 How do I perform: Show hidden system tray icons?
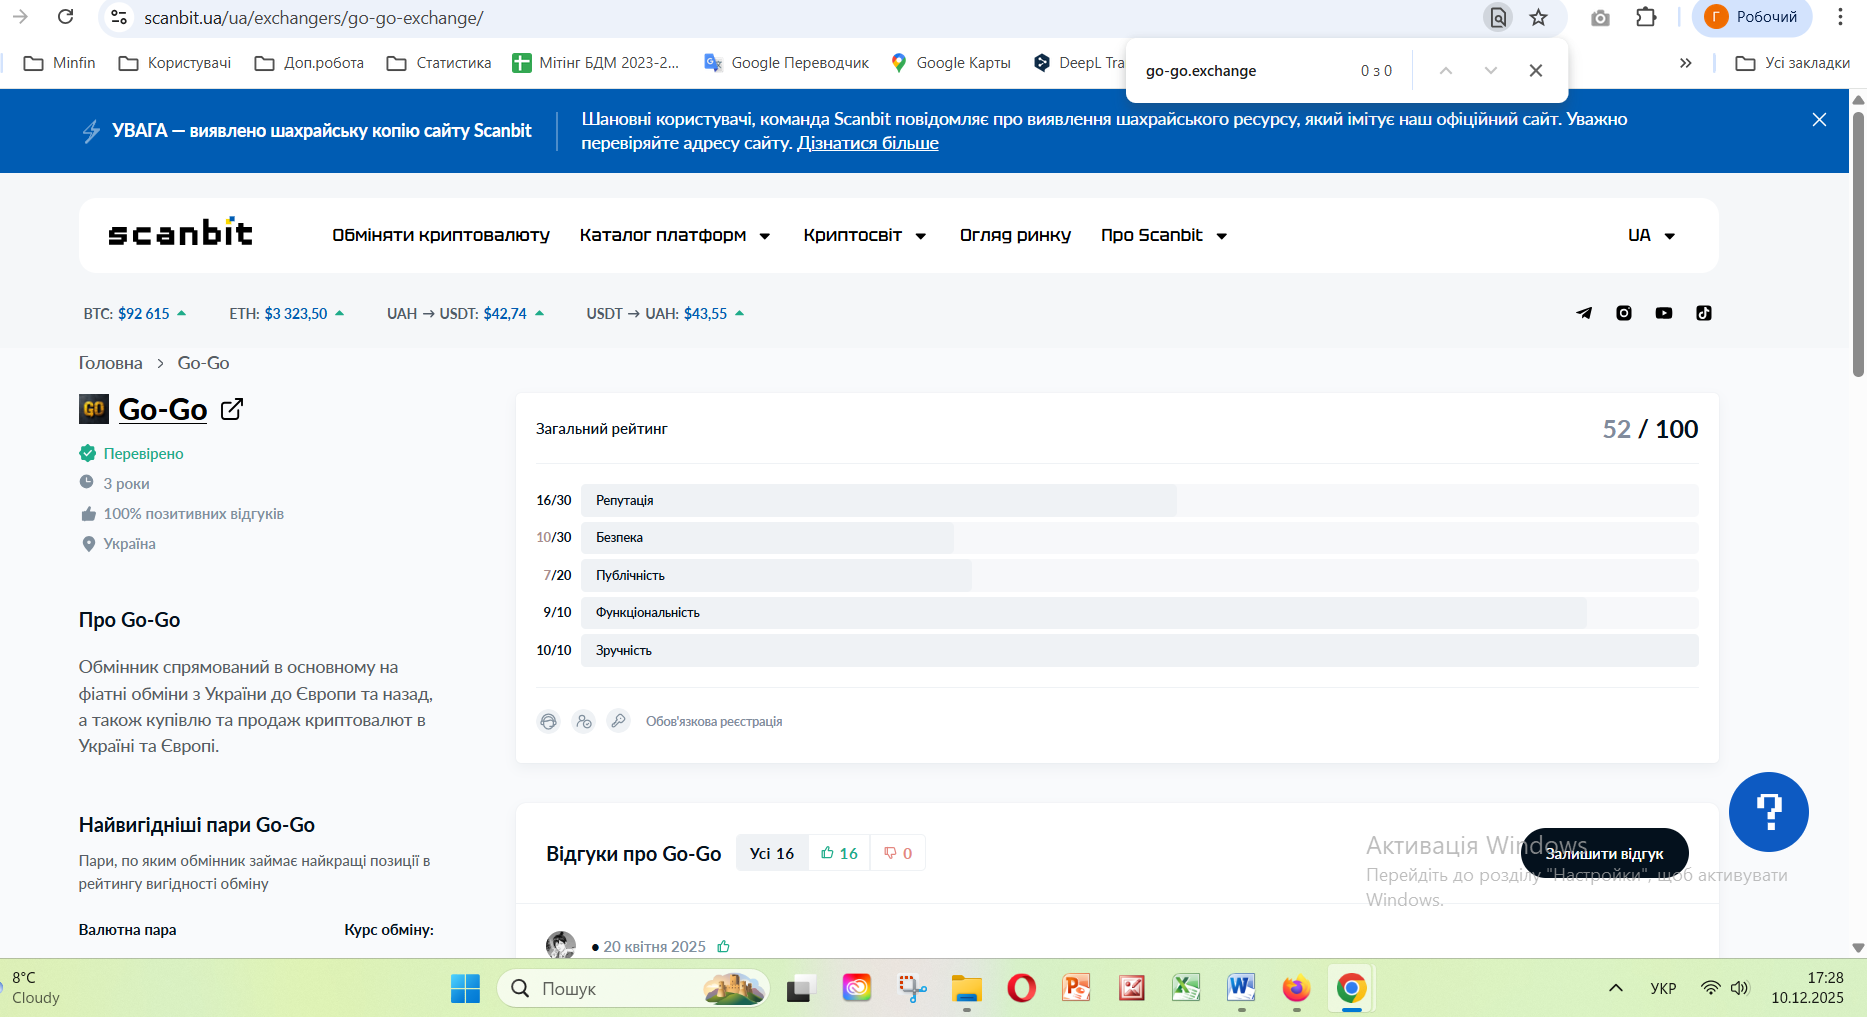[1616, 988]
